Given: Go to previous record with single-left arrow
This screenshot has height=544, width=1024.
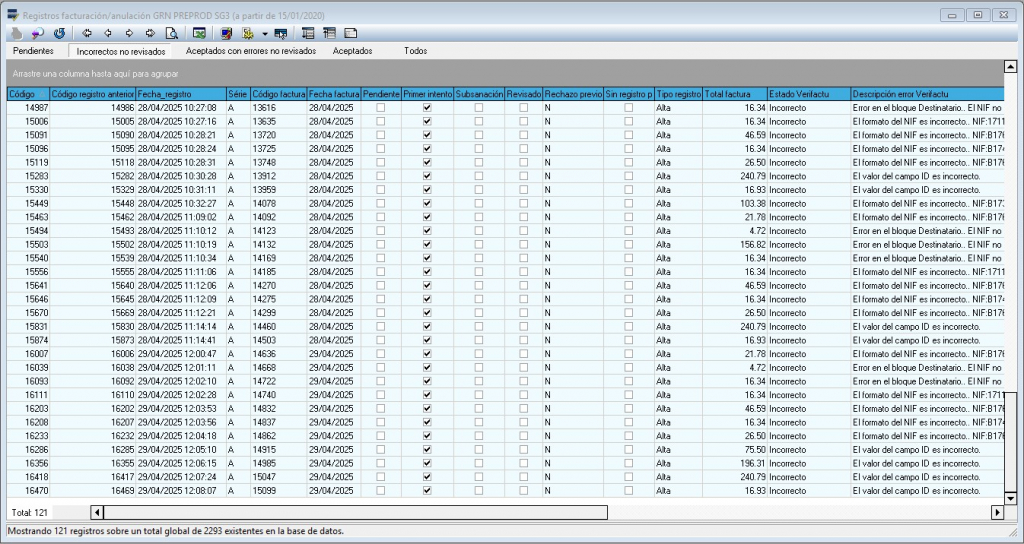Looking at the screenshot, I should (x=108, y=33).
